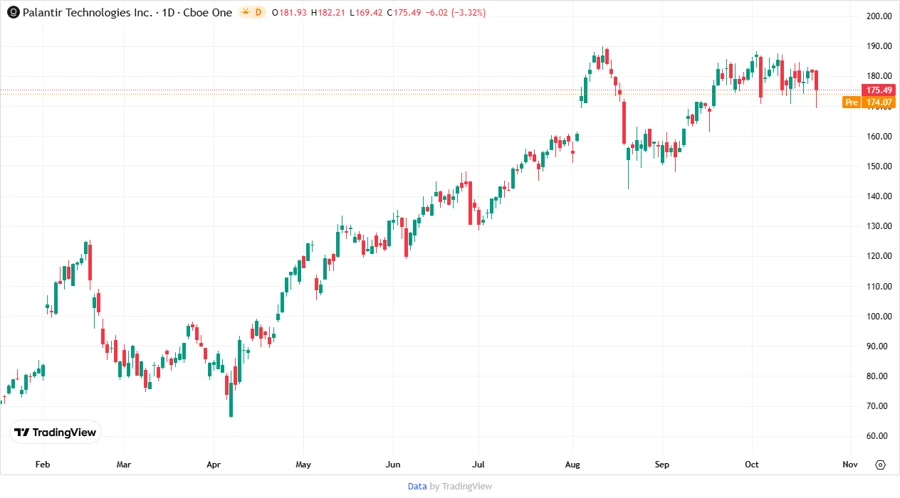This screenshot has height=498, width=900.
Task: Click the 120.00 price axis label
Action: coord(879,255)
